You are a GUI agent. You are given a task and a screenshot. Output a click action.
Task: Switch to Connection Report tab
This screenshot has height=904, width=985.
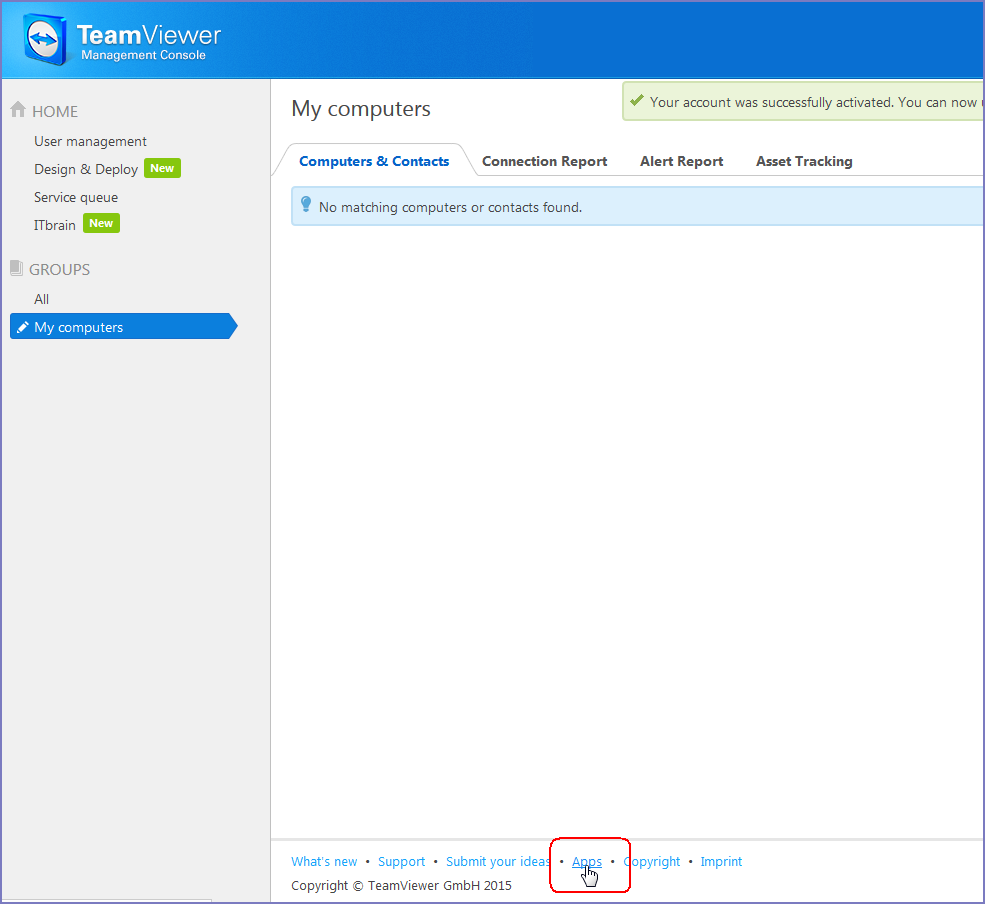pyautogui.click(x=545, y=161)
